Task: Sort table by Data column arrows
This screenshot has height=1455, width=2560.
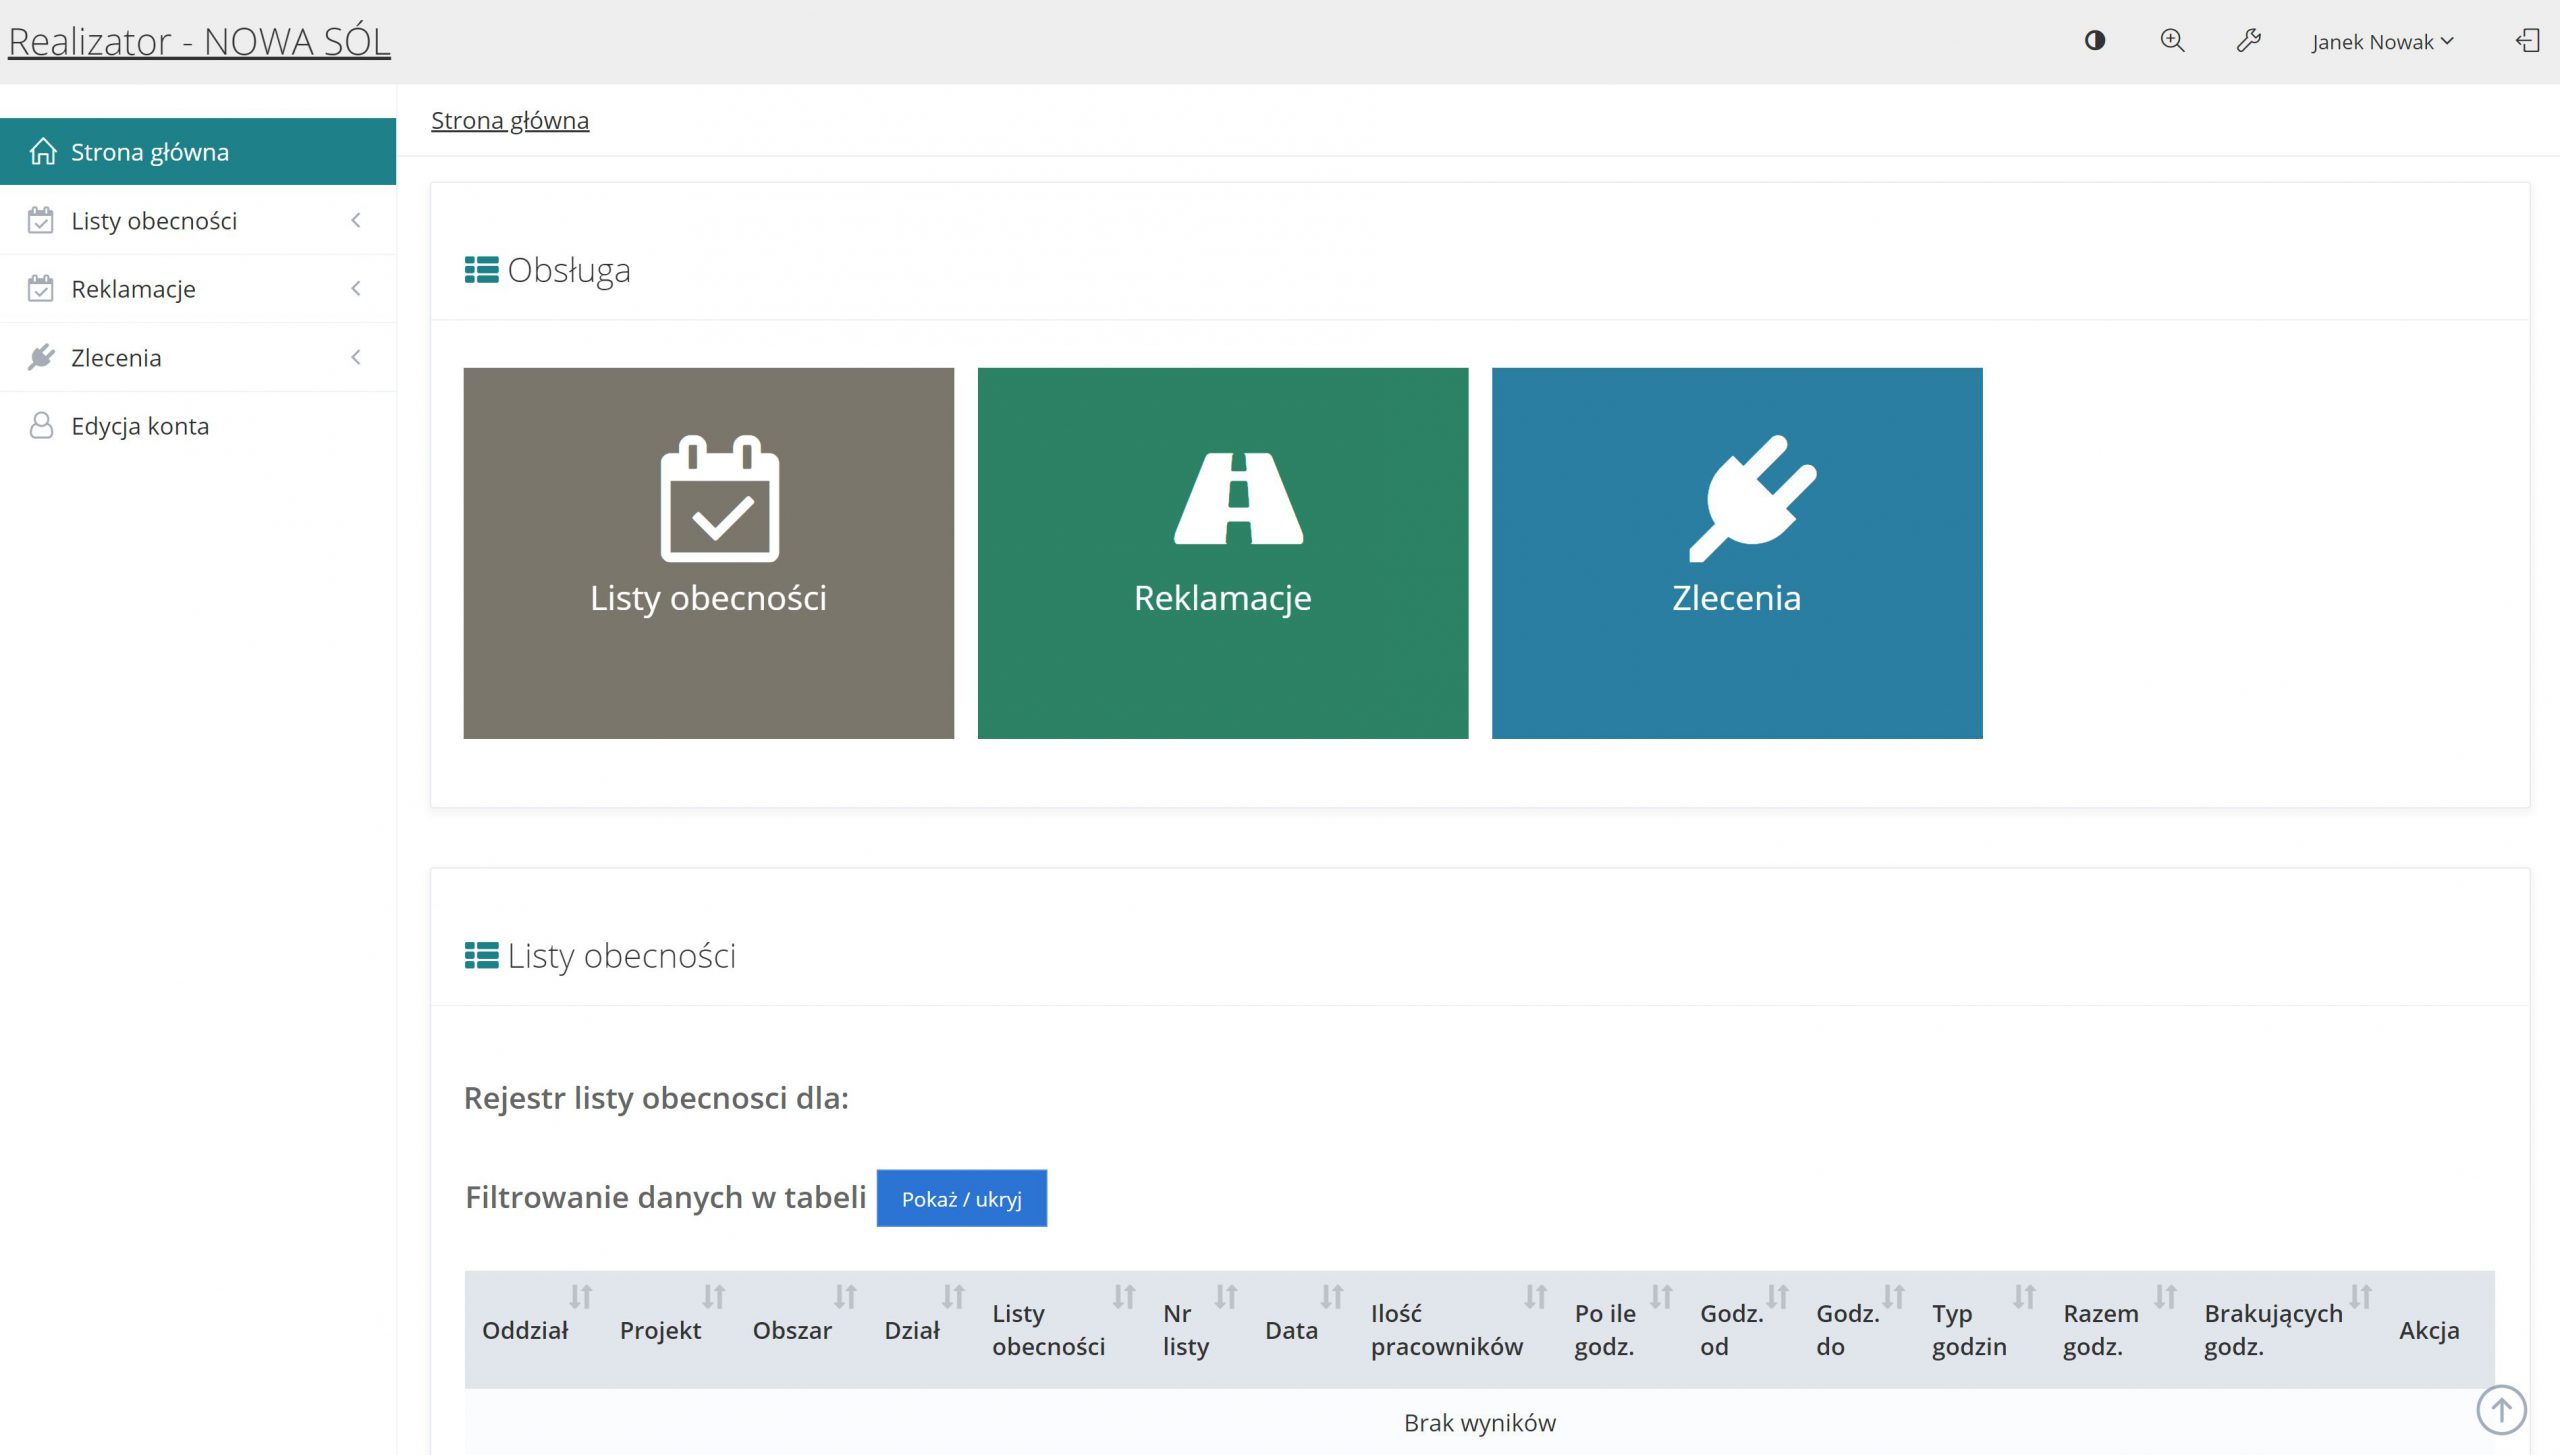Action: pos(1331,1297)
